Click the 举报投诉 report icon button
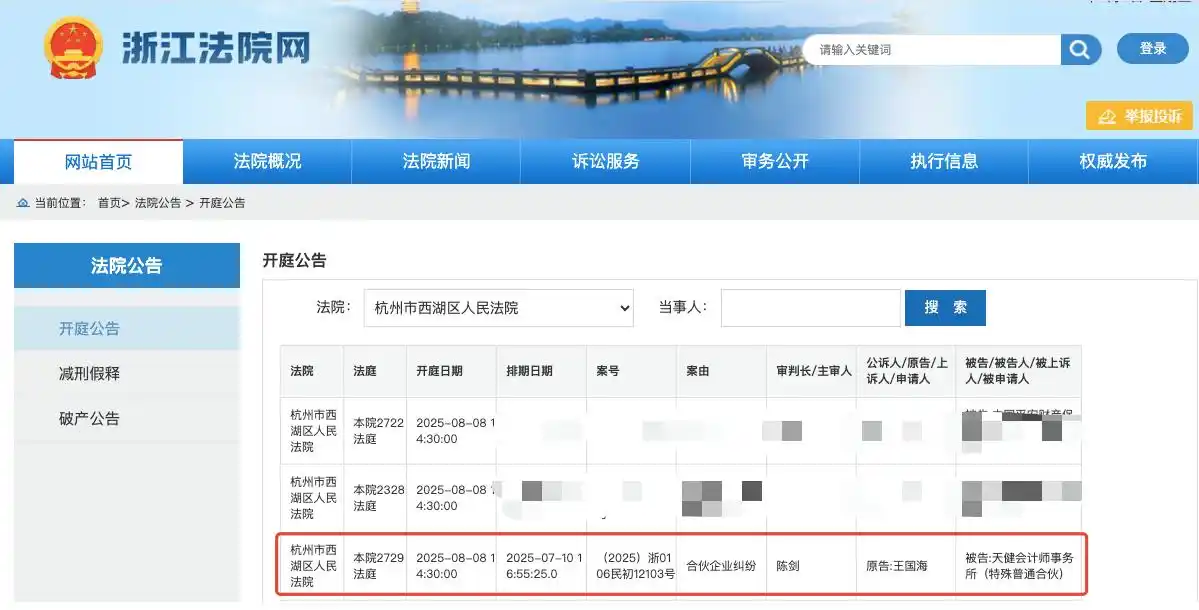Image resolution: width=1199 pixels, height=610 pixels. pyautogui.click(x=1139, y=116)
